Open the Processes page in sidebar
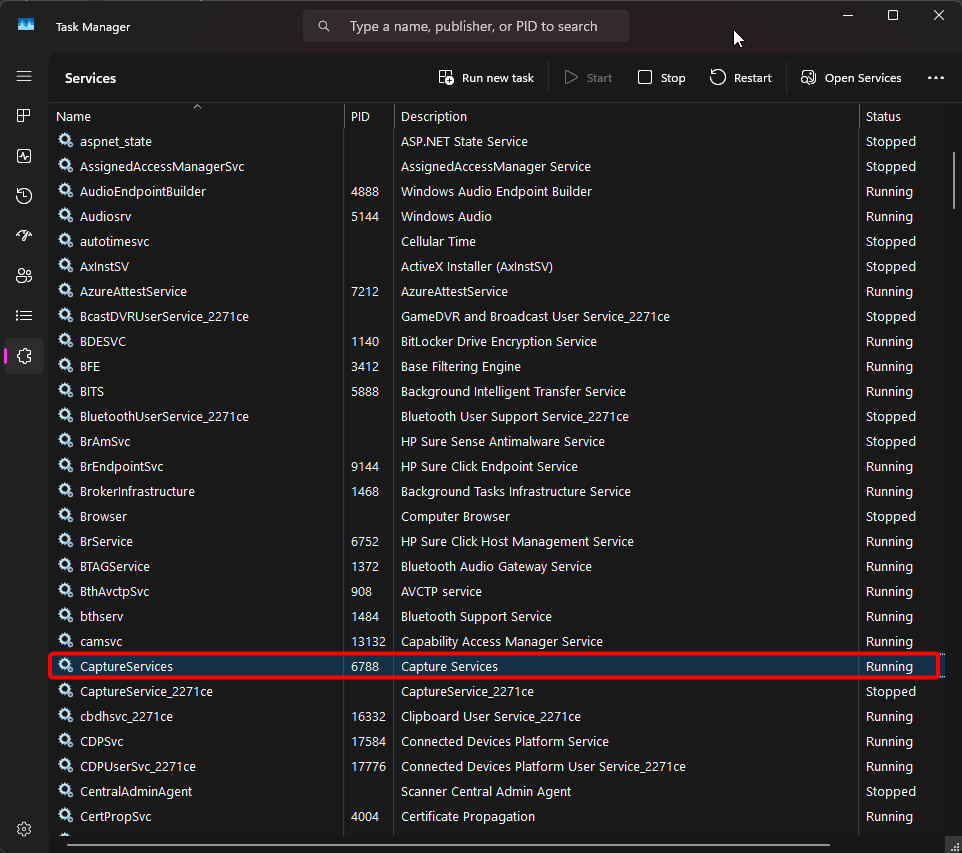 click(x=24, y=116)
